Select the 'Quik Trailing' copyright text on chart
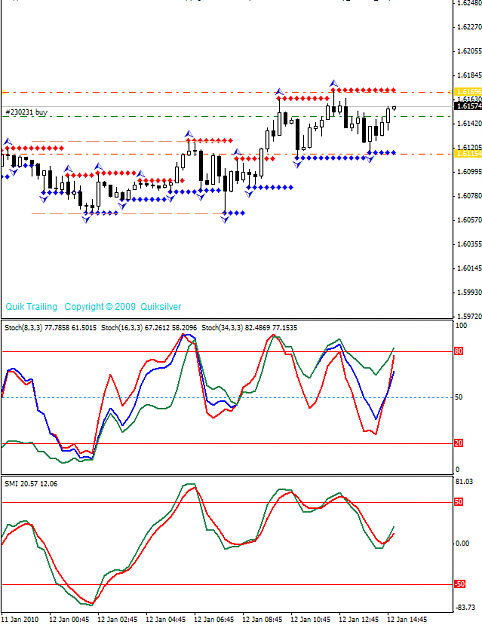482x625 pixels. point(93,307)
